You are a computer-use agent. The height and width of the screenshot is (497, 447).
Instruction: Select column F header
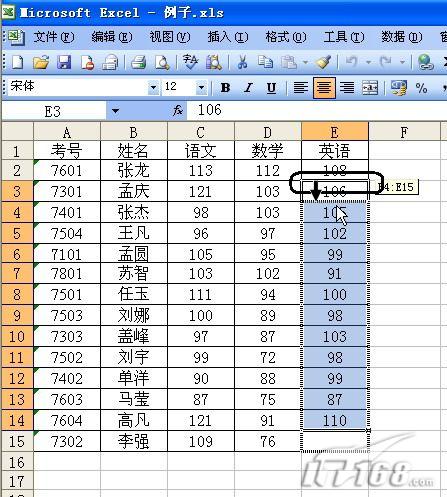404,132
